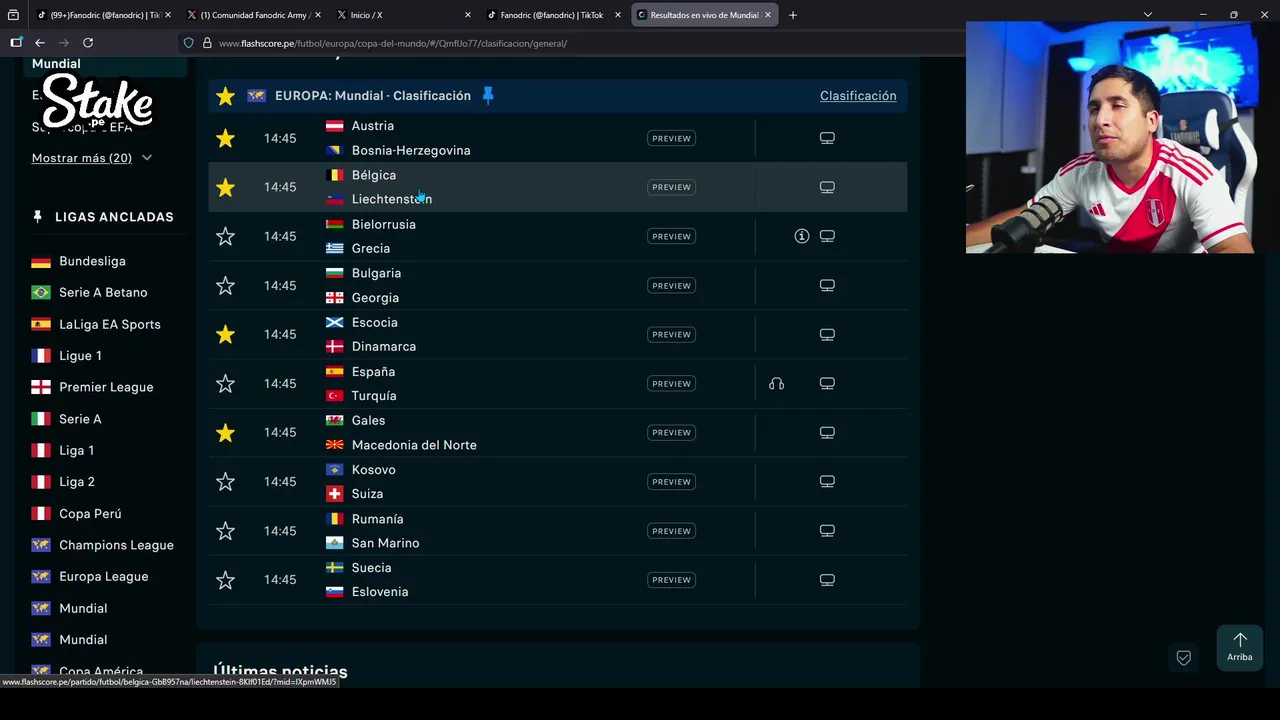Viewport: 1280px width, 720px height.
Task: Toggle favorite star for Rumanía match
Action: [225, 530]
